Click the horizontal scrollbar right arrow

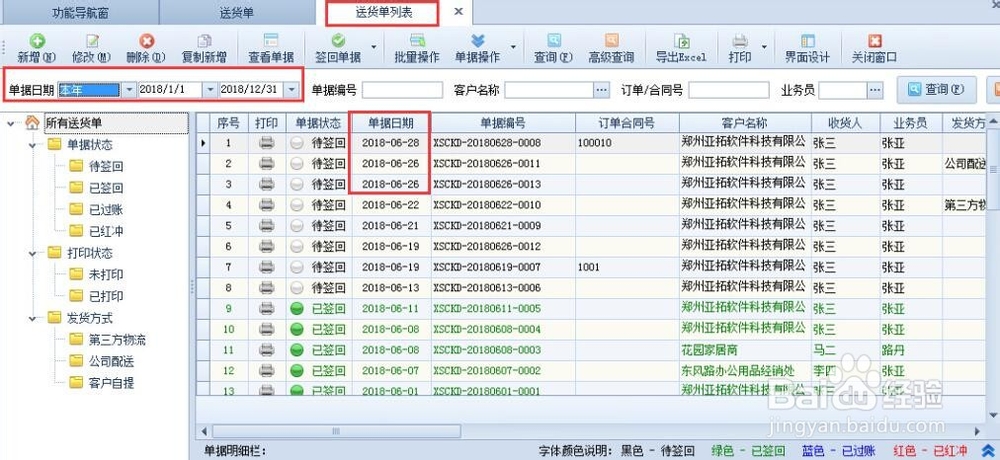click(x=978, y=432)
